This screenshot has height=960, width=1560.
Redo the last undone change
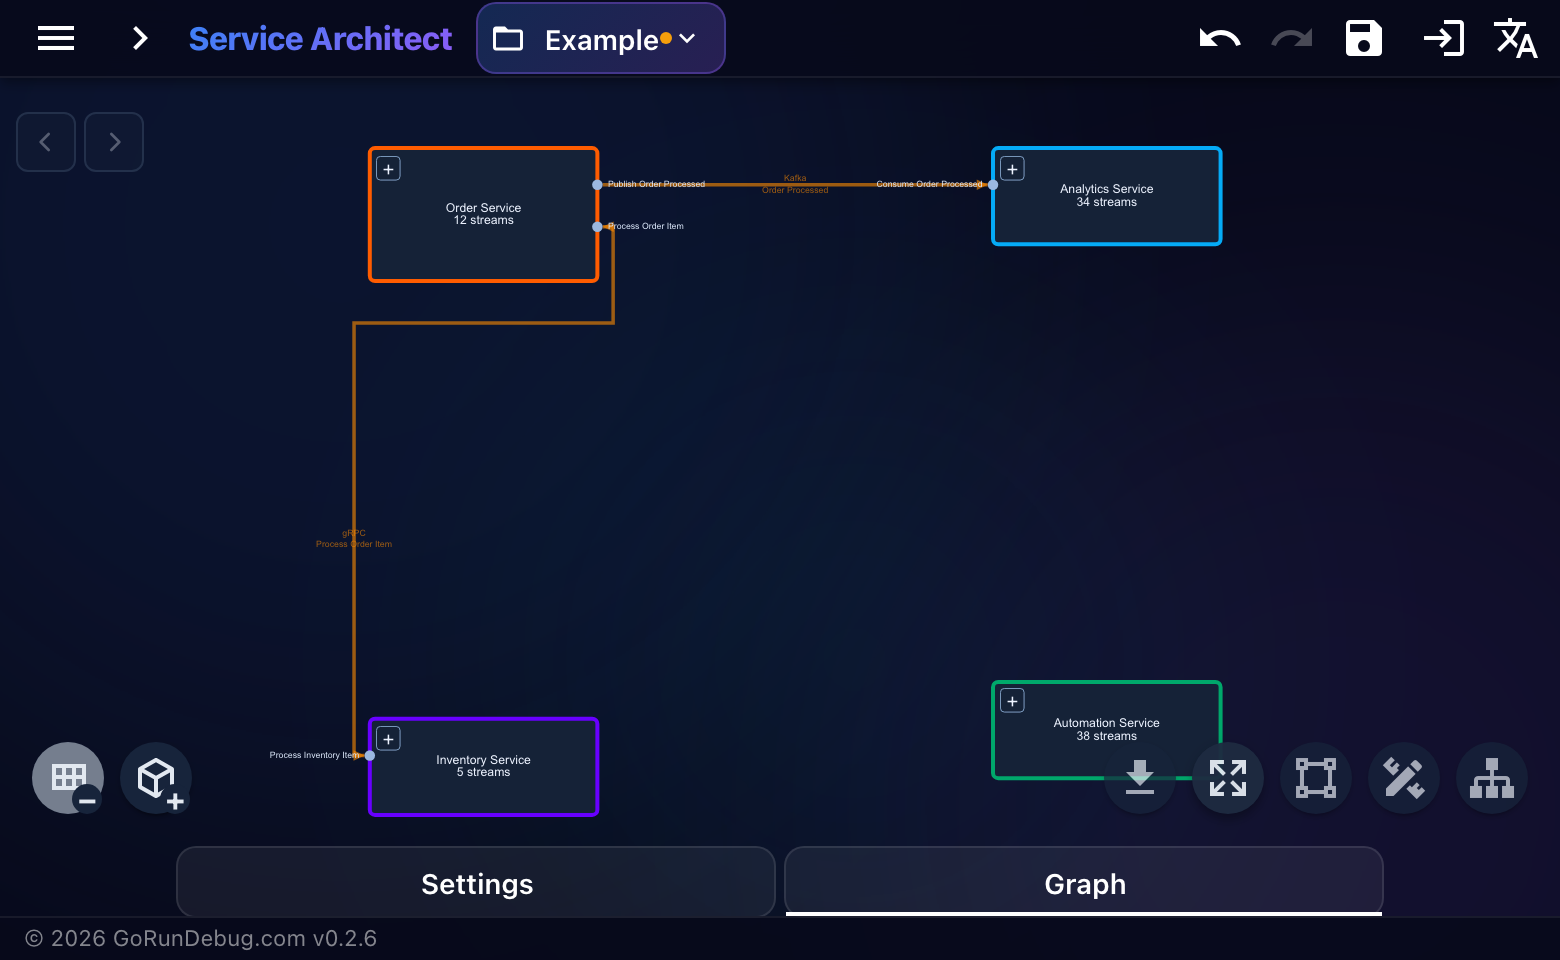[x=1292, y=38]
